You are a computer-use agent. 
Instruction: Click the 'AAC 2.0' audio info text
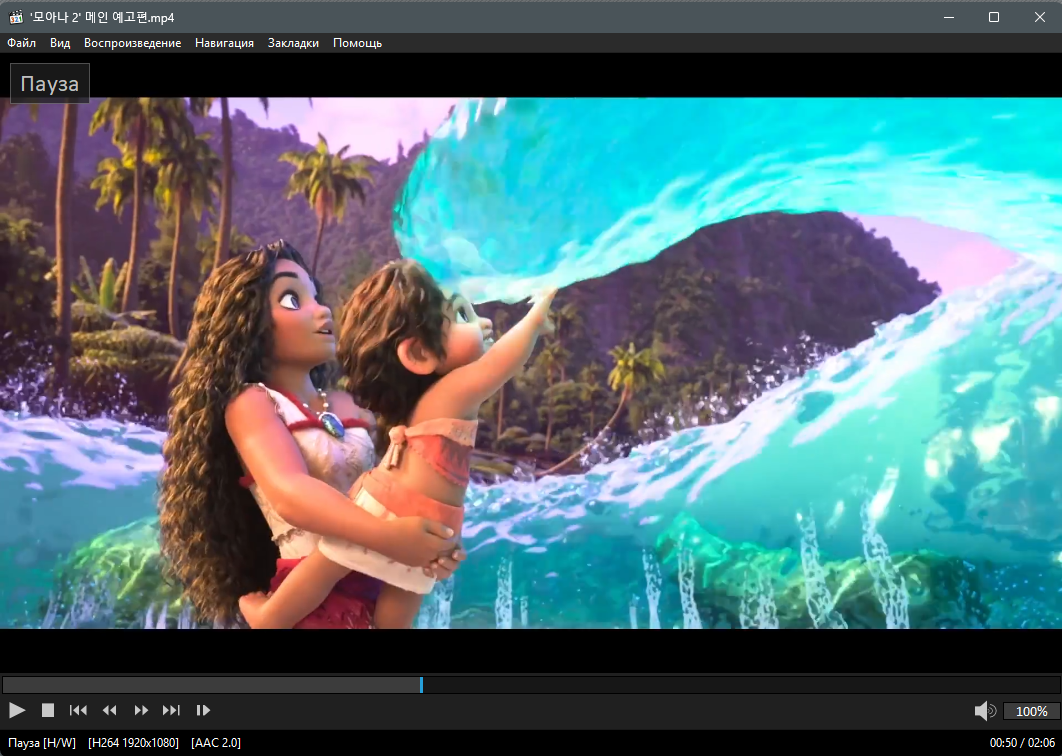(x=216, y=743)
